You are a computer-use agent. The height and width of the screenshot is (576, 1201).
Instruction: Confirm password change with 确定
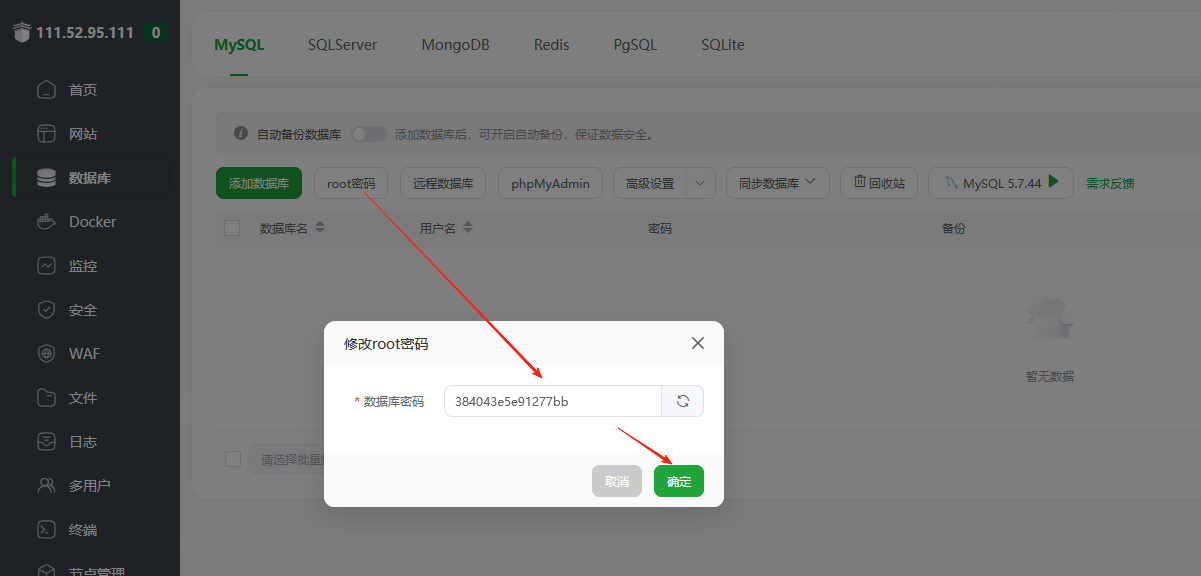click(678, 481)
